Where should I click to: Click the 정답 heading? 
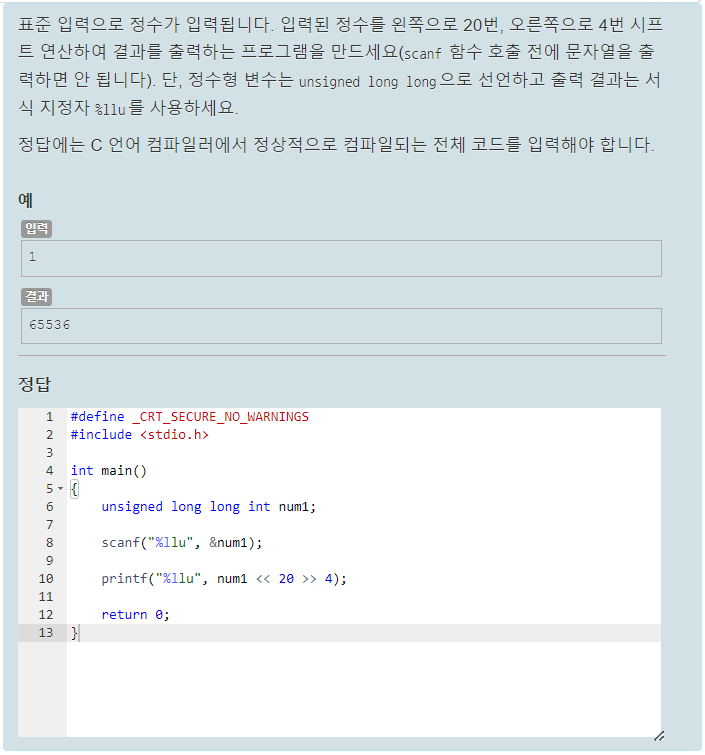click(x=34, y=384)
